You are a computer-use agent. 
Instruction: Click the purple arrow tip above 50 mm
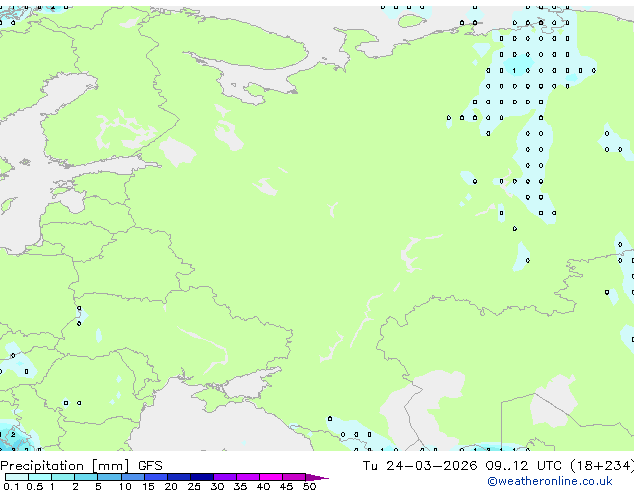point(317,477)
